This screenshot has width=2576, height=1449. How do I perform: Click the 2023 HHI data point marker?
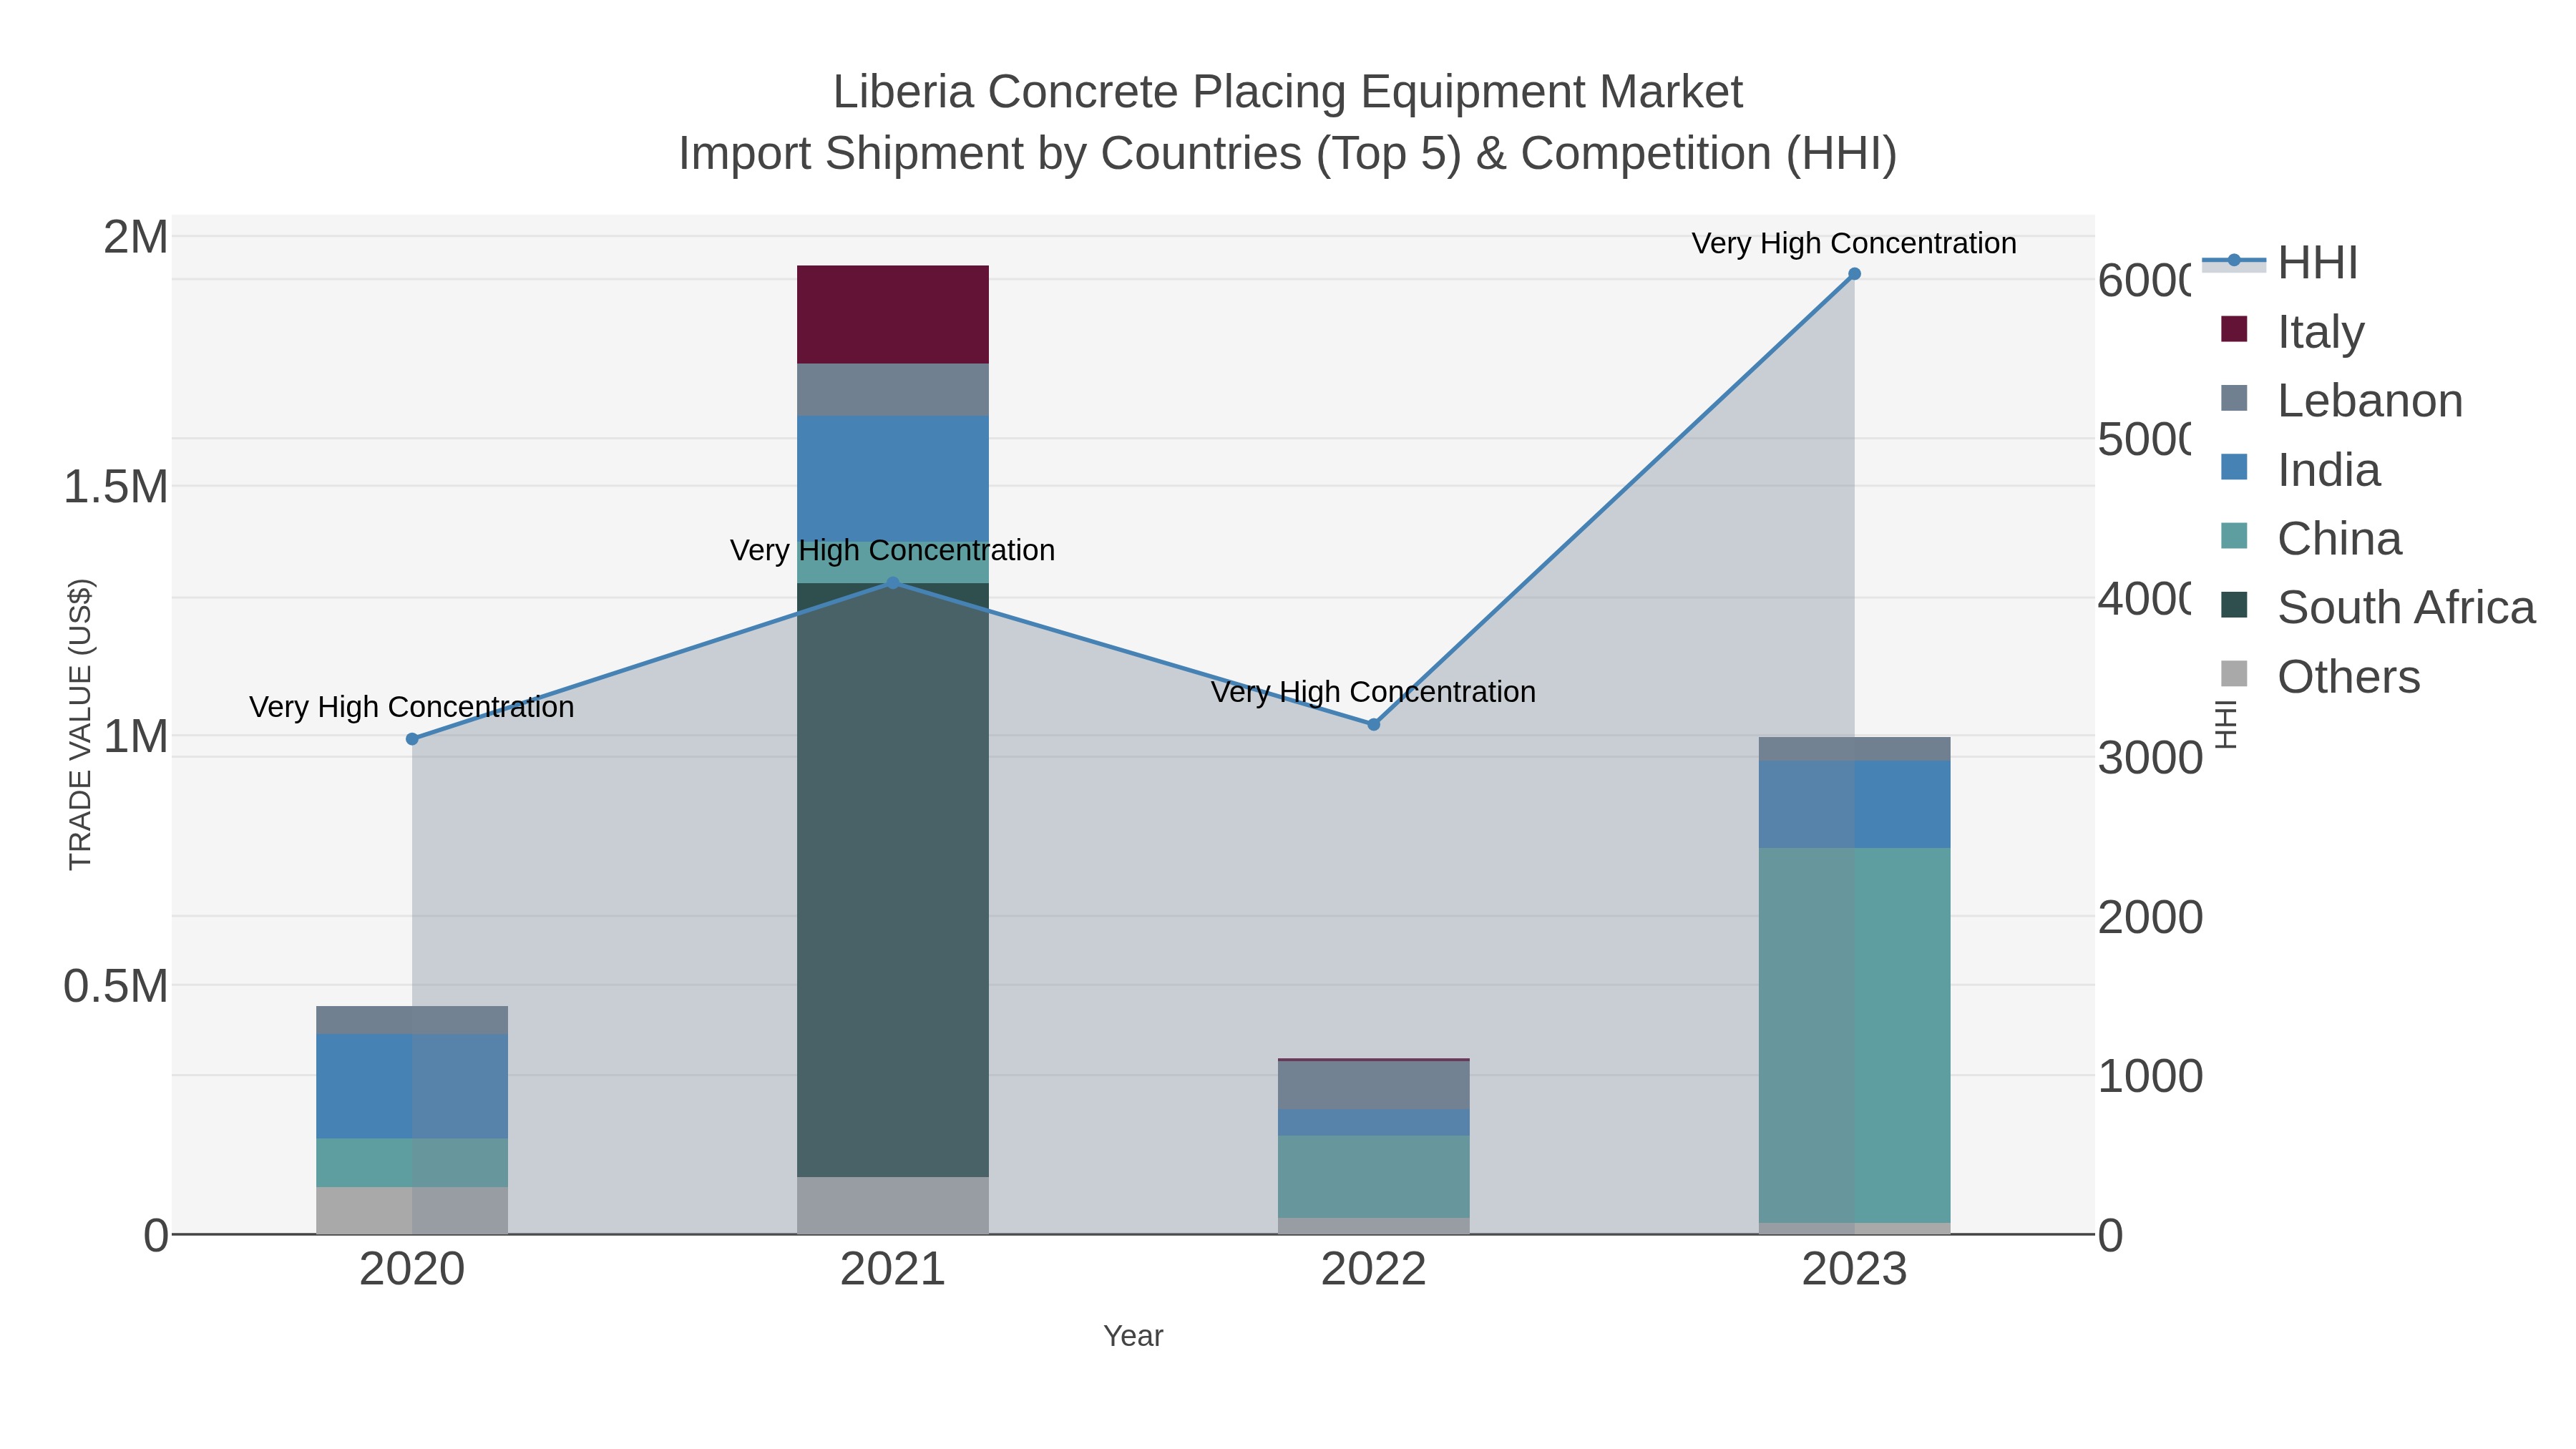(x=1854, y=274)
